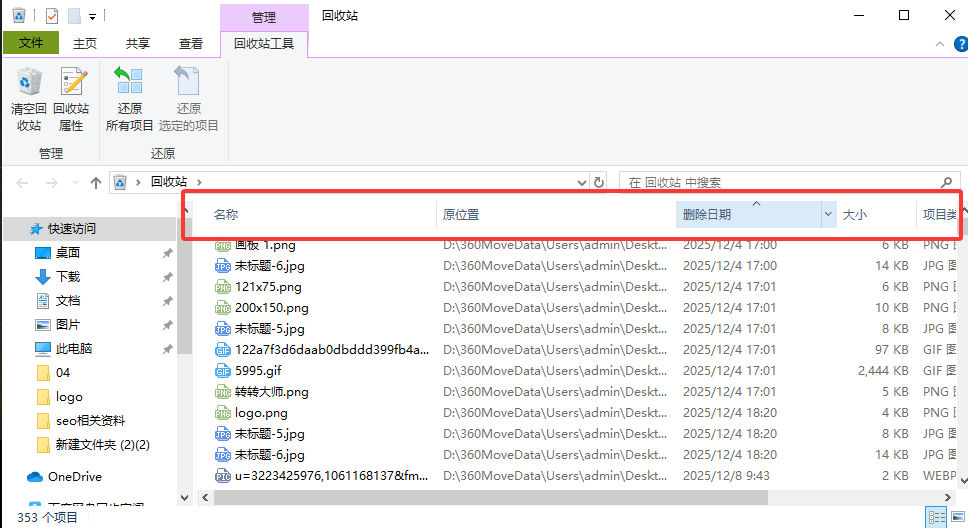The width and height of the screenshot is (968, 528).
Task: Open the 04 folder in navigation pane
Action: pos(62,373)
